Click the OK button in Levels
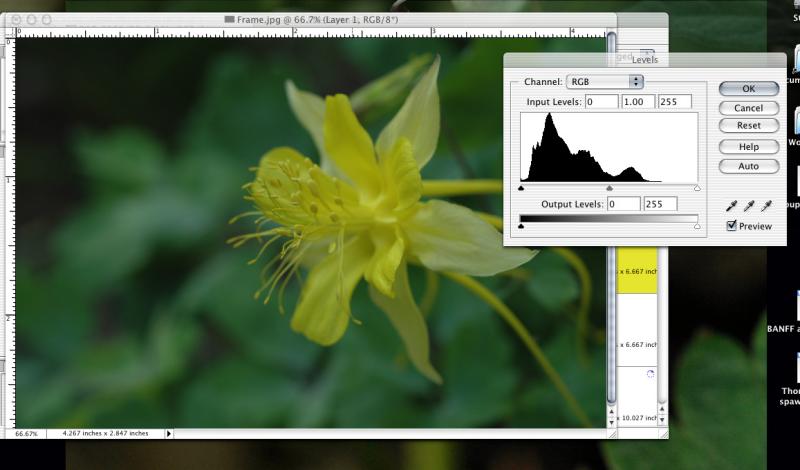The width and height of the screenshot is (800, 470). click(748, 89)
